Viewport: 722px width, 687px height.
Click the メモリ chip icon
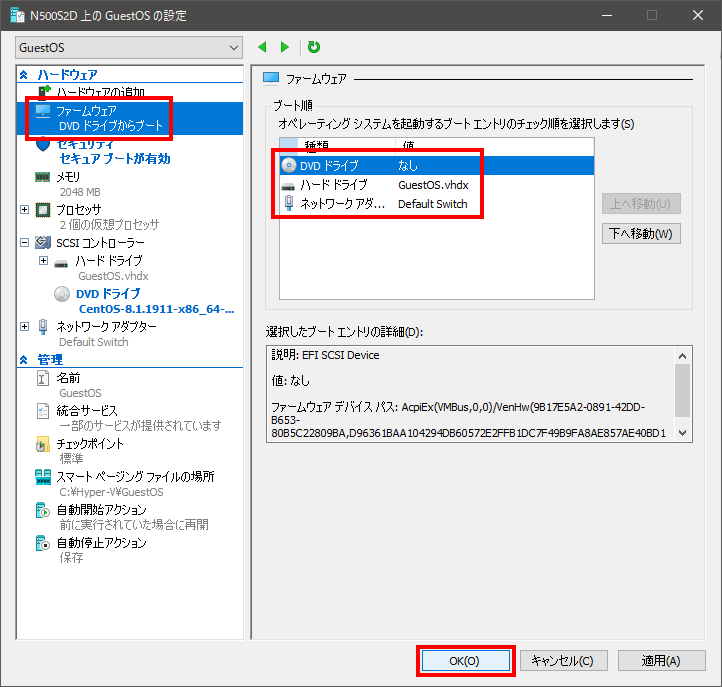43,177
